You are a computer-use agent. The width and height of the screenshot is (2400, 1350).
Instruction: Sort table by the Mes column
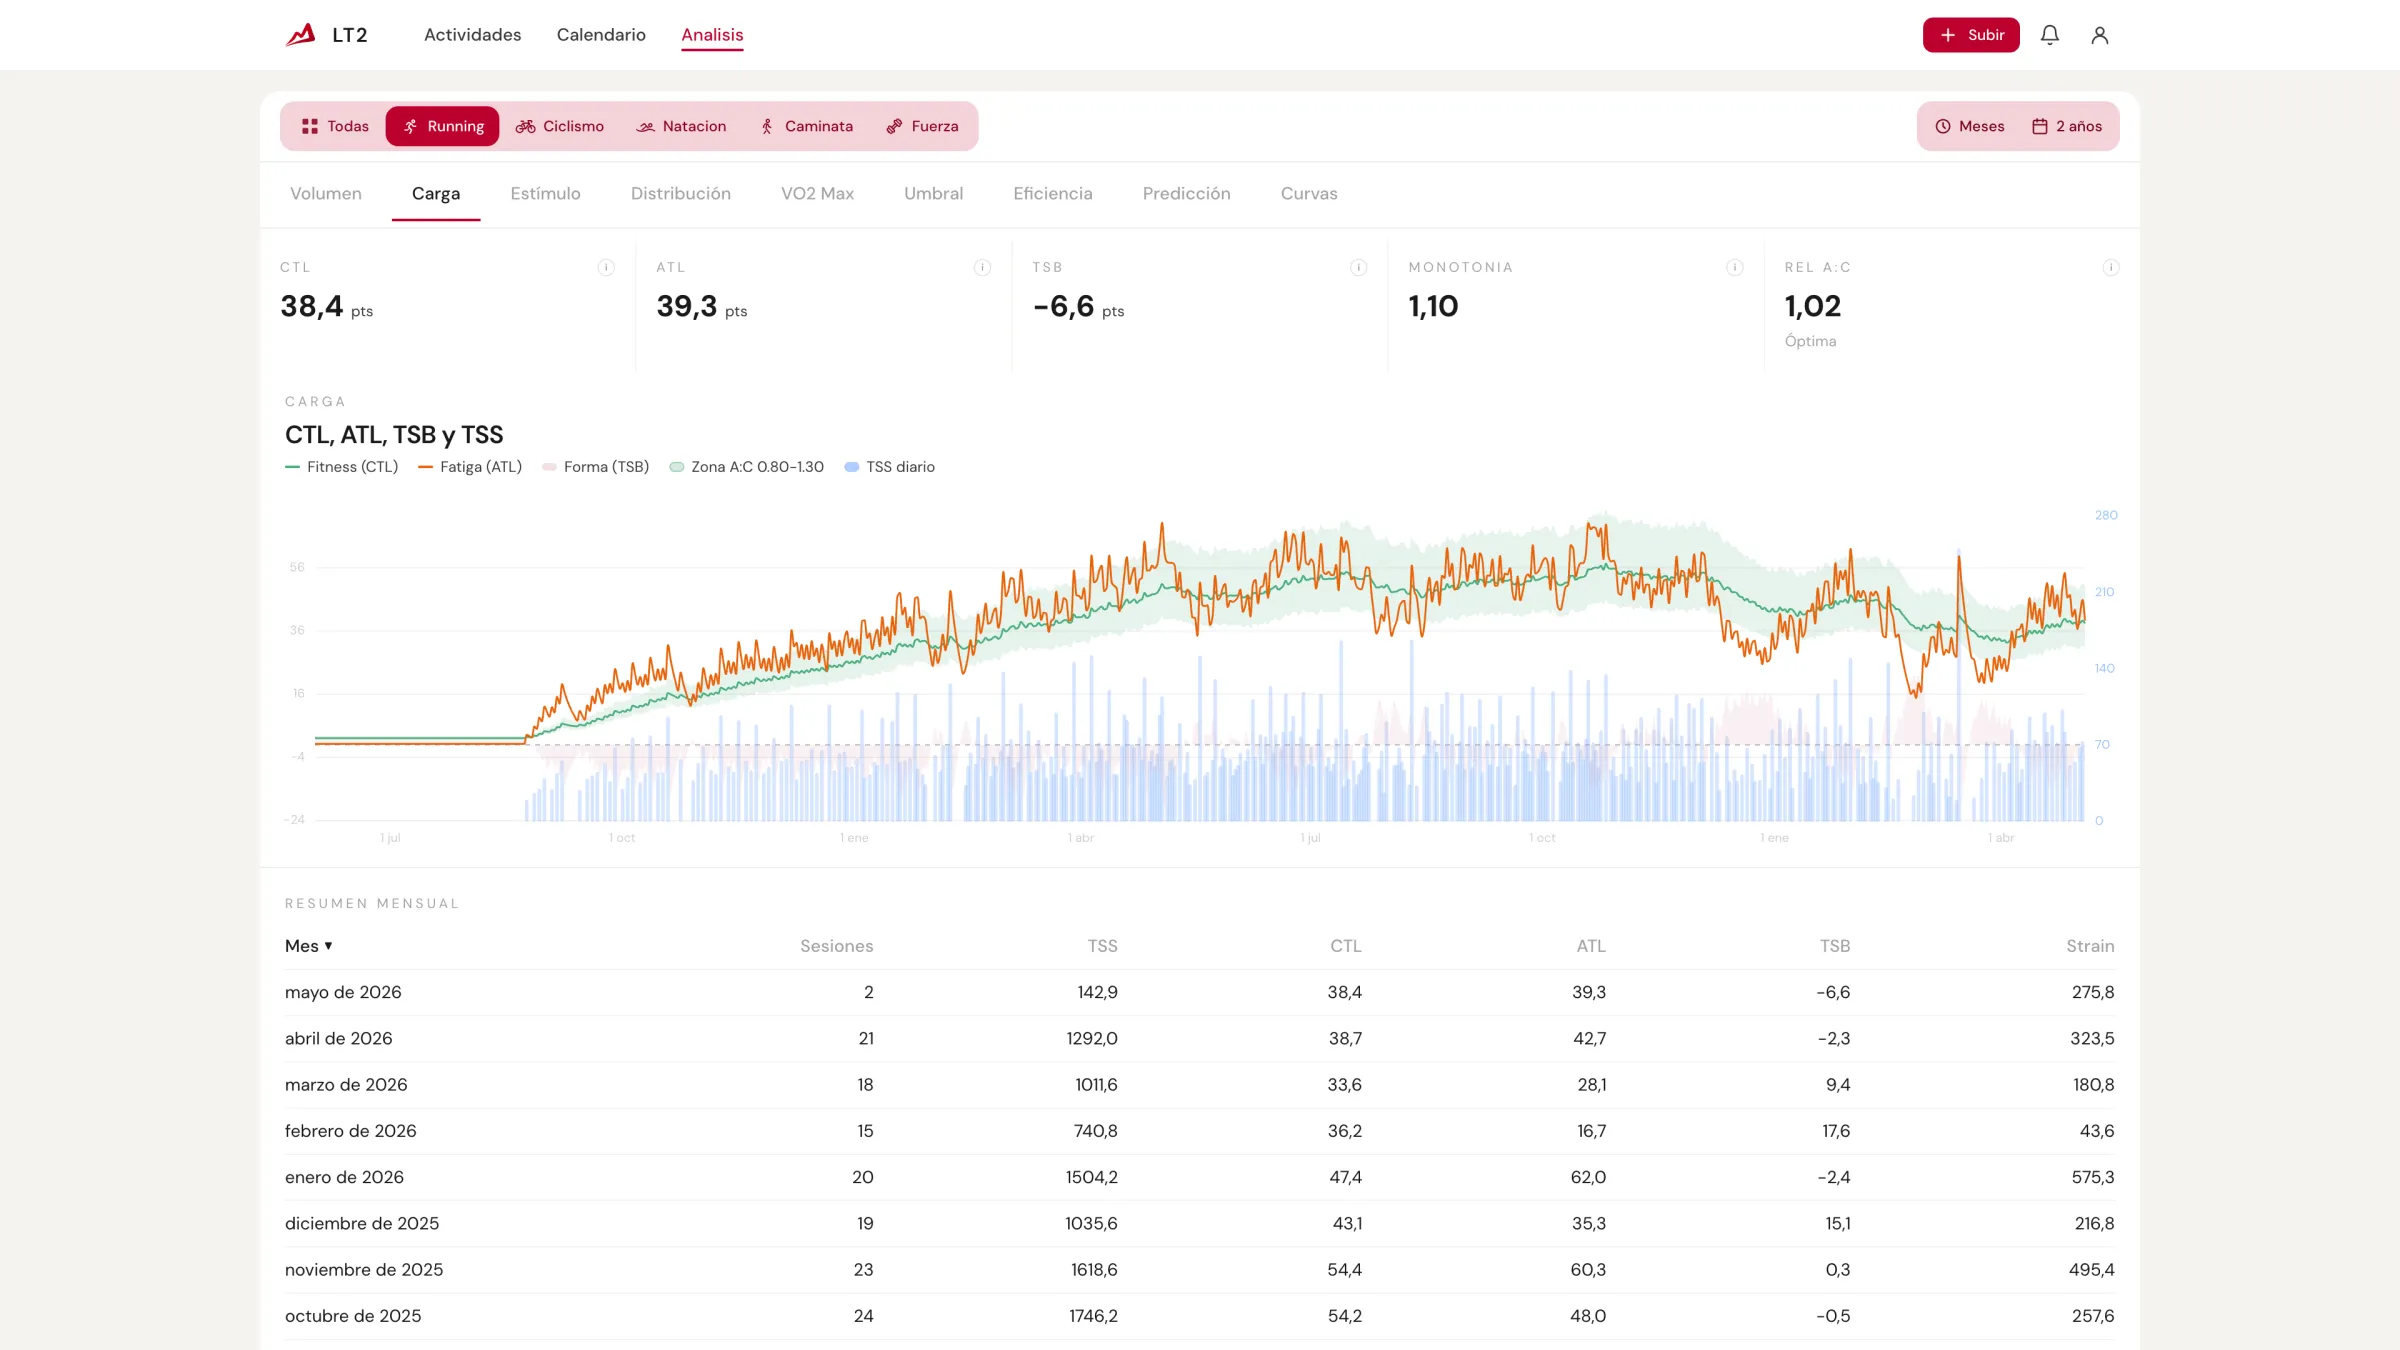pos(308,946)
